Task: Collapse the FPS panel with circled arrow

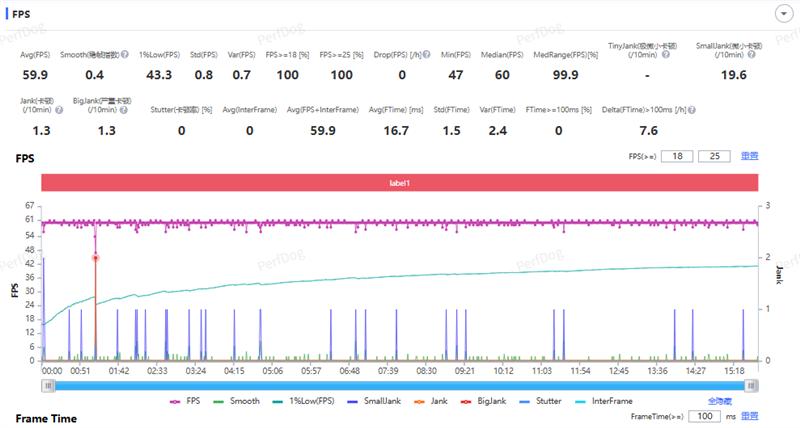Action: [784, 14]
